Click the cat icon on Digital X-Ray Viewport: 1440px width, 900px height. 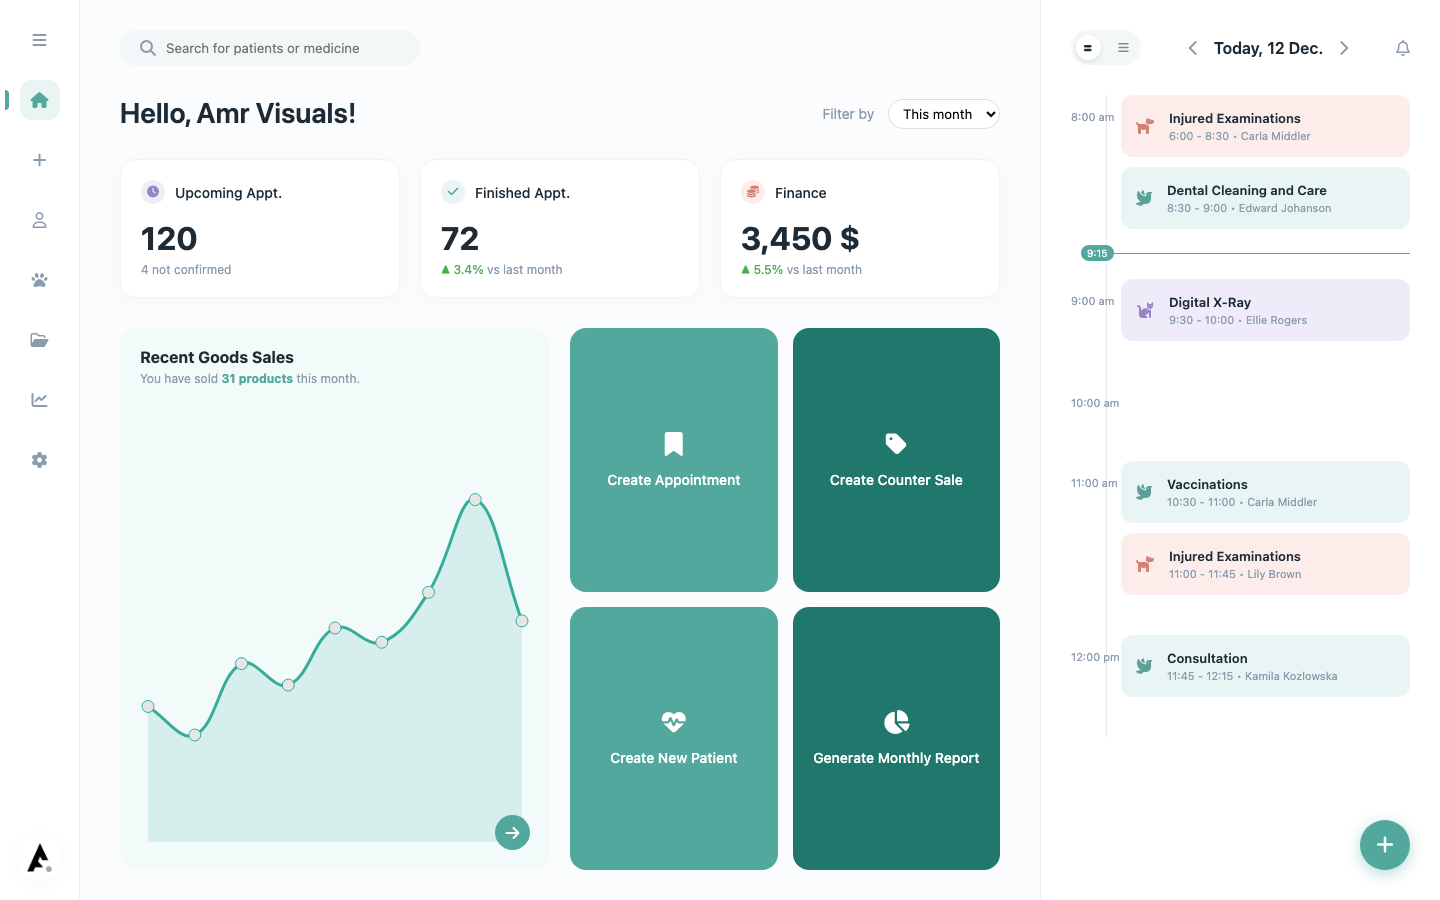pyautogui.click(x=1145, y=310)
